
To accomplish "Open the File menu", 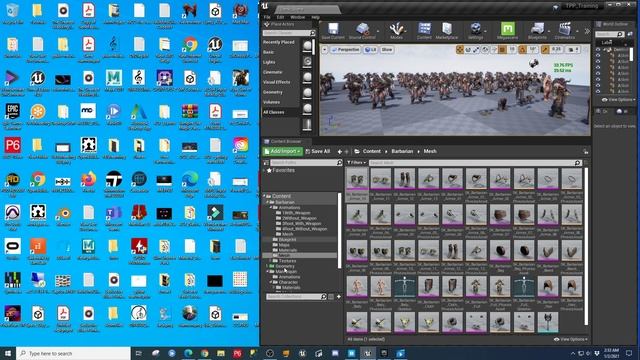I will pyautogui.click(x=267, y=17).
